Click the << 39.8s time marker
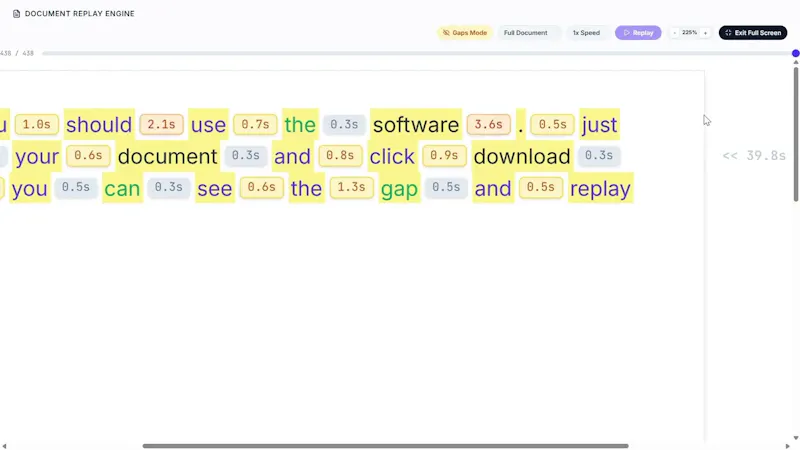800x450 pixels. click(x=754, y=156)
